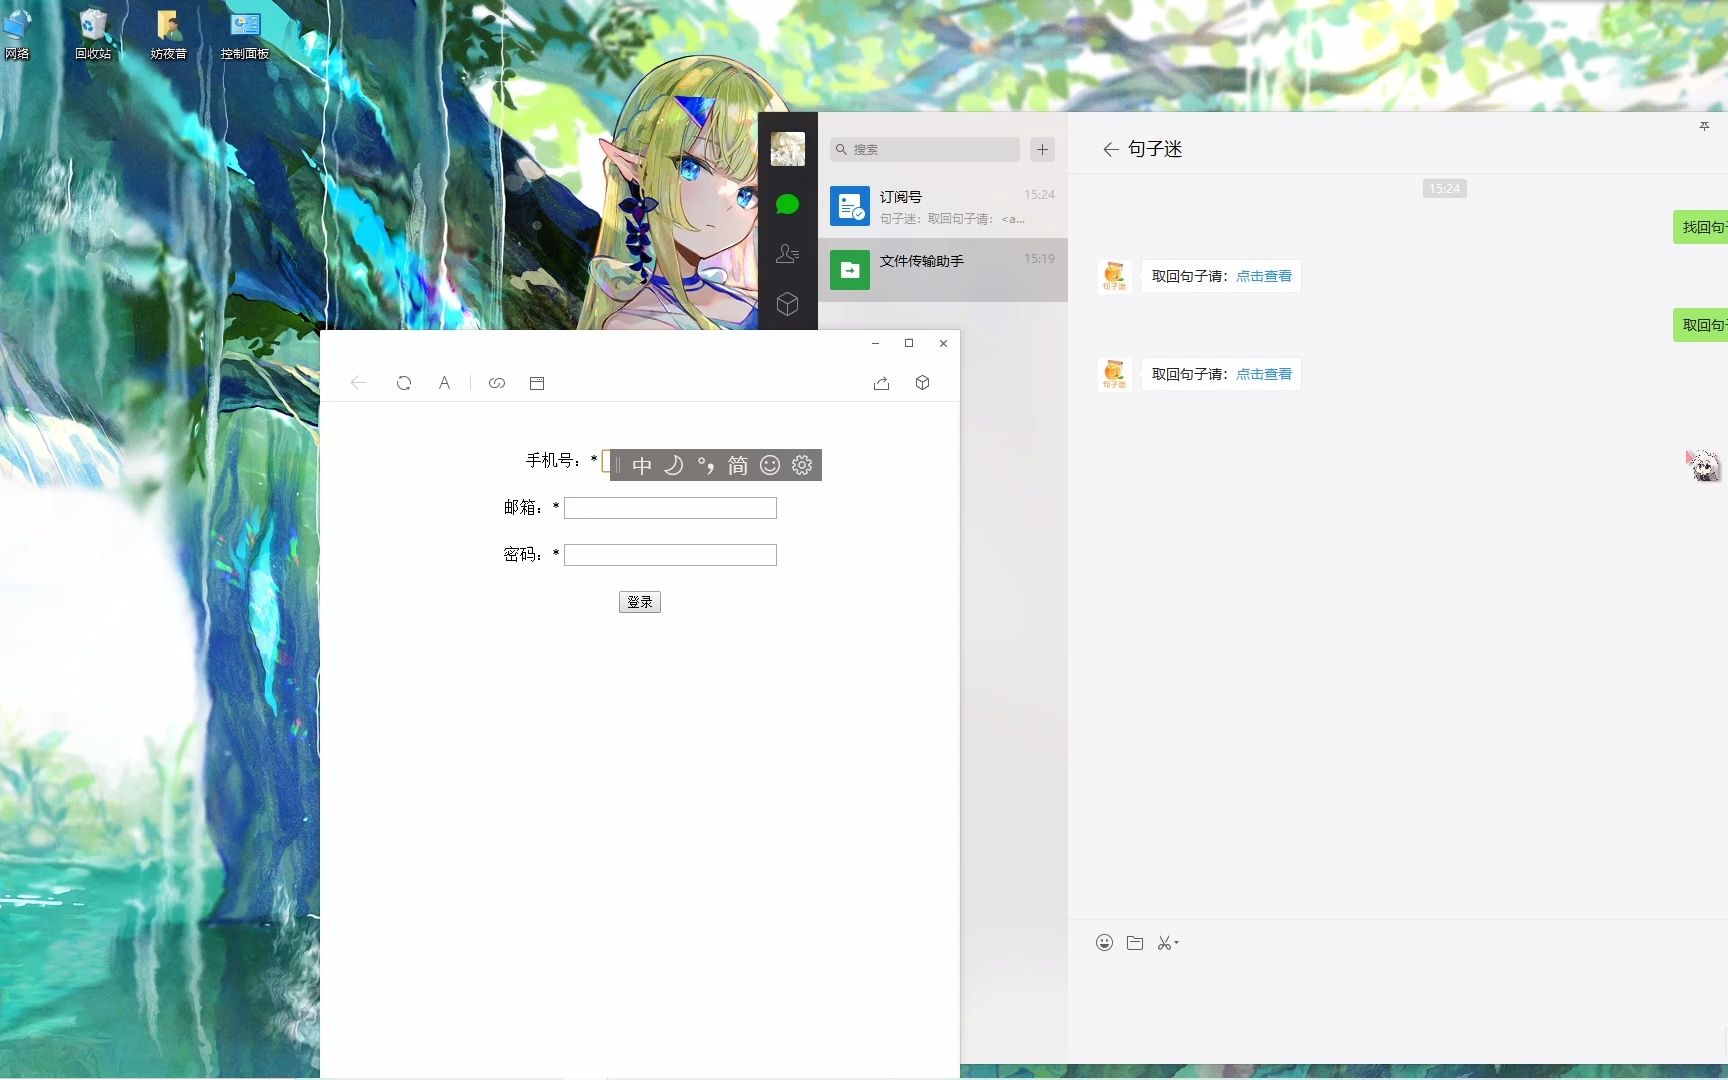Open the emoji picker in chat toolbar

pos(1104,943)
